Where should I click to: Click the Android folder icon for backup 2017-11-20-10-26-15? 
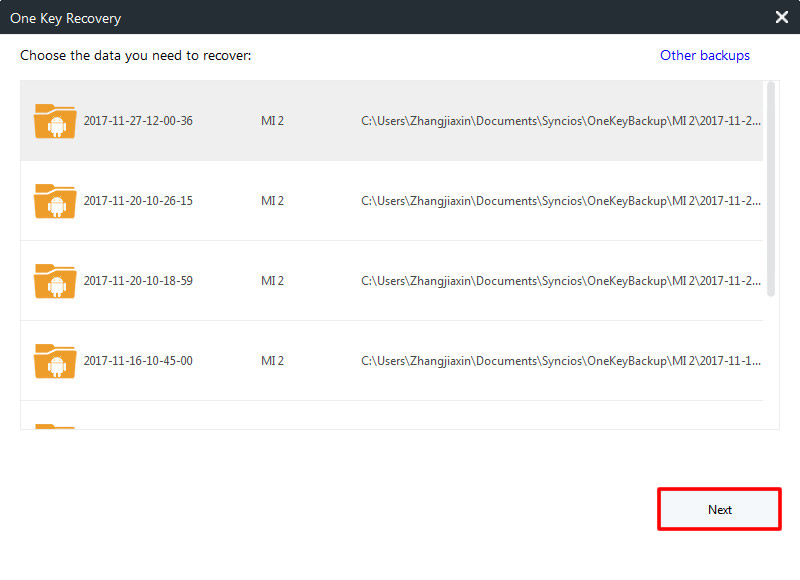pos(55,201)
